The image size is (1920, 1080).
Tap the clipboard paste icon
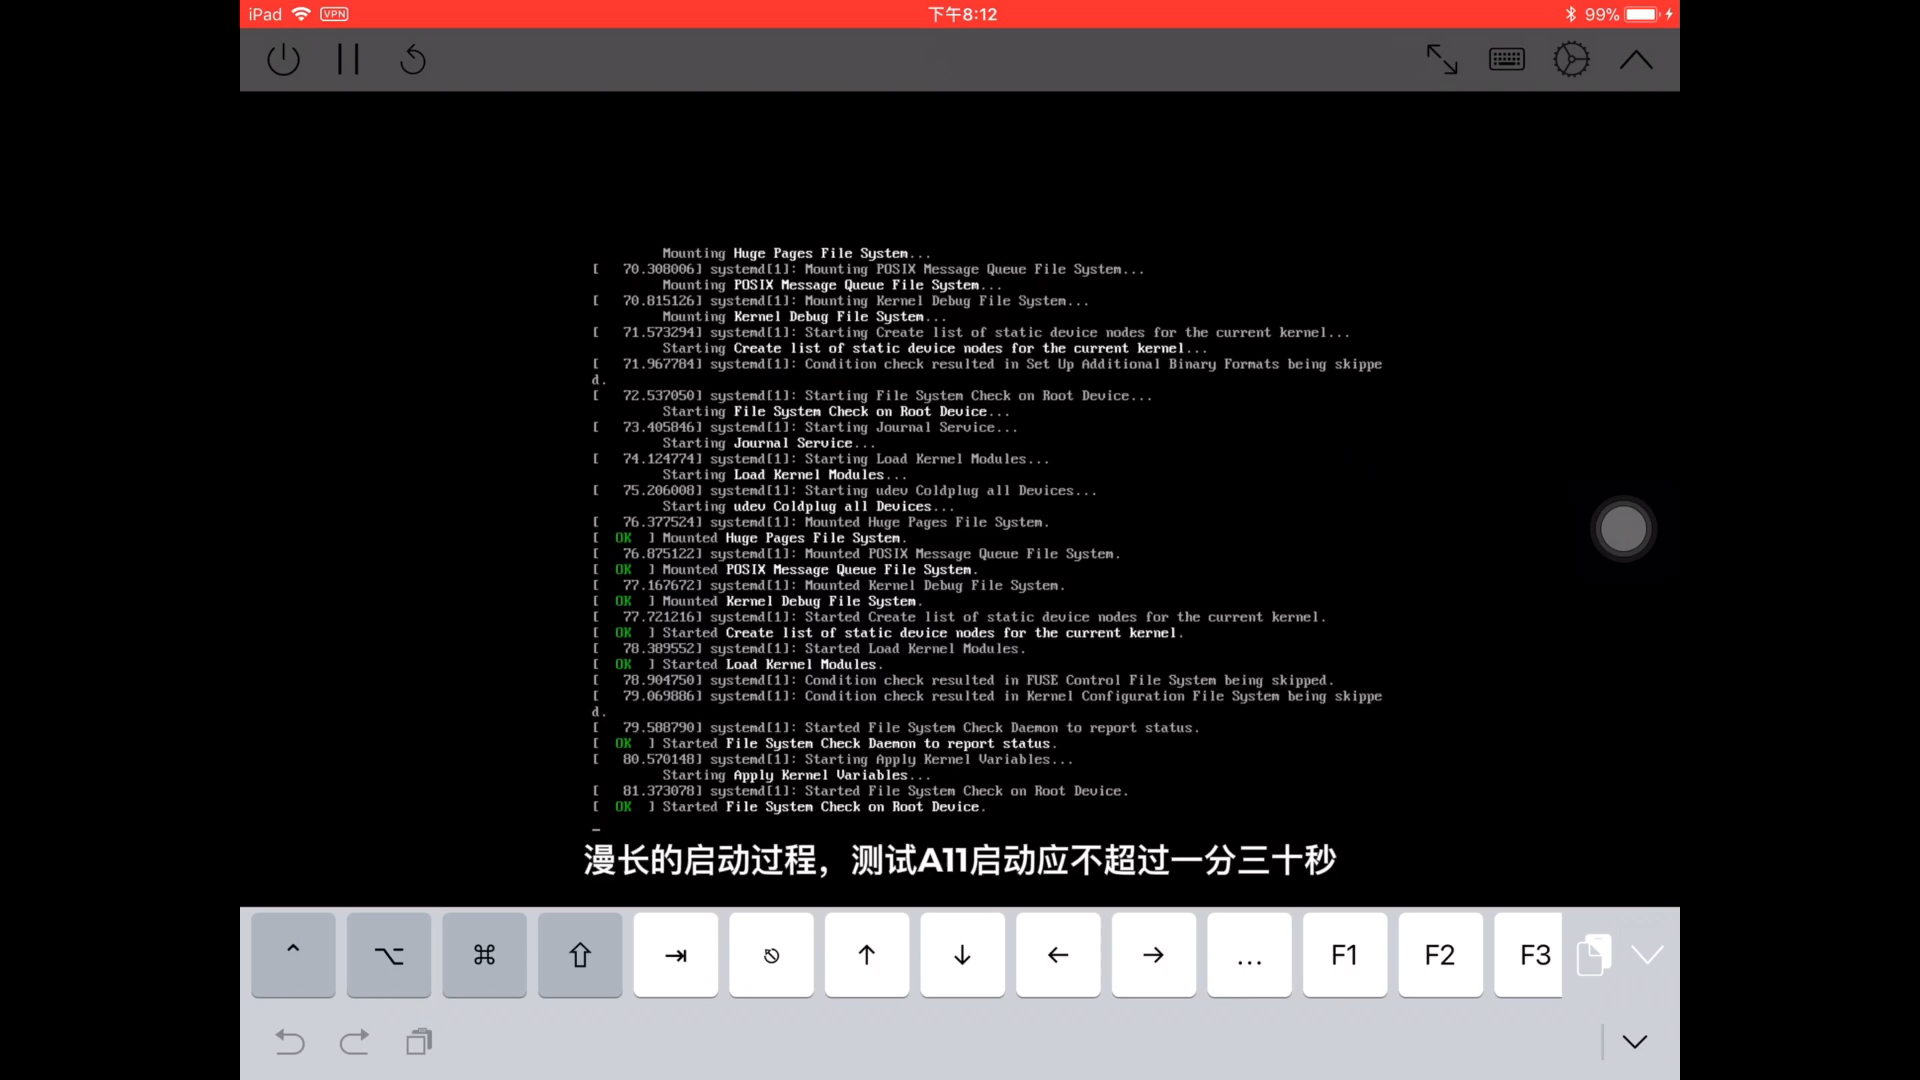1594,955
